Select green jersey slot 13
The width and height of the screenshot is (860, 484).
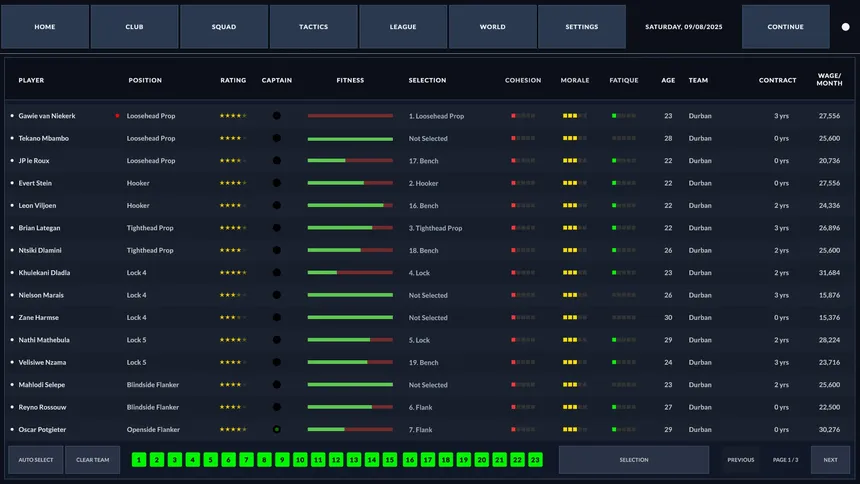pyautogui.click(x=354, y=460)
